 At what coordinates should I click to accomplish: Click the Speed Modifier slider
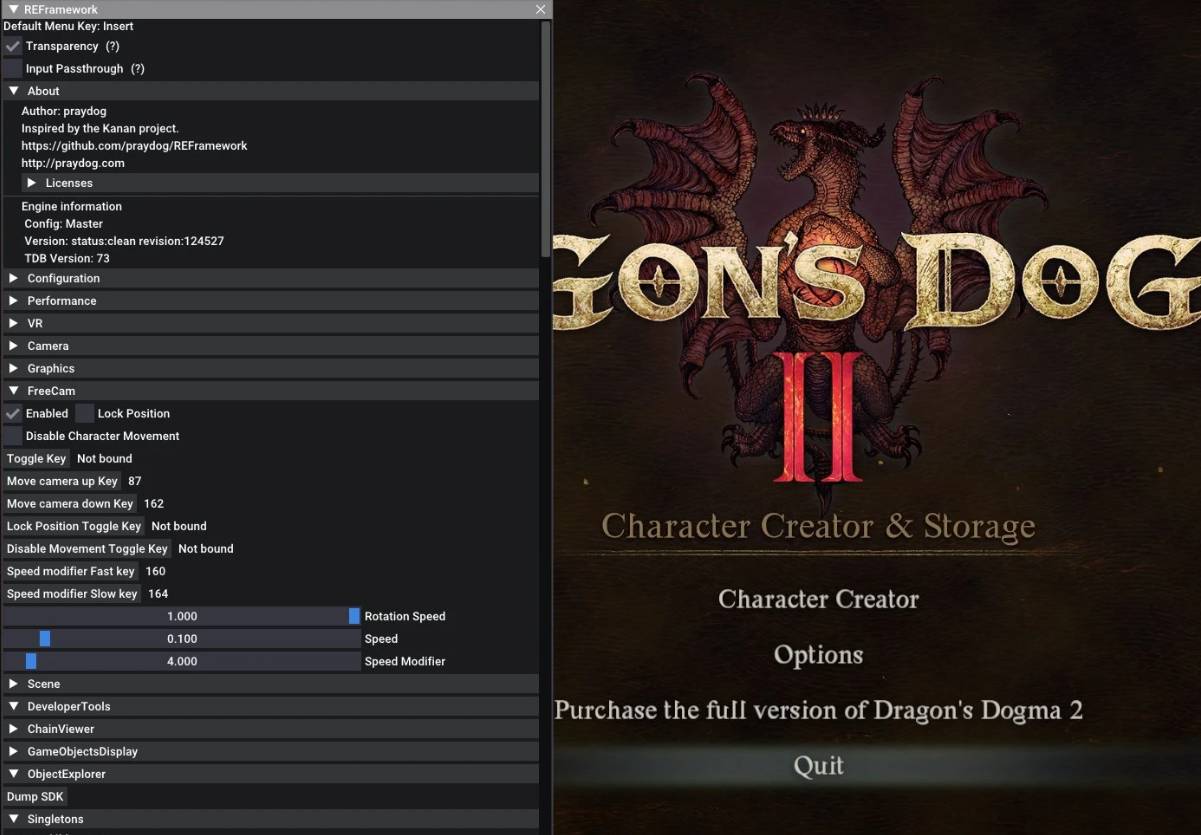181,661
